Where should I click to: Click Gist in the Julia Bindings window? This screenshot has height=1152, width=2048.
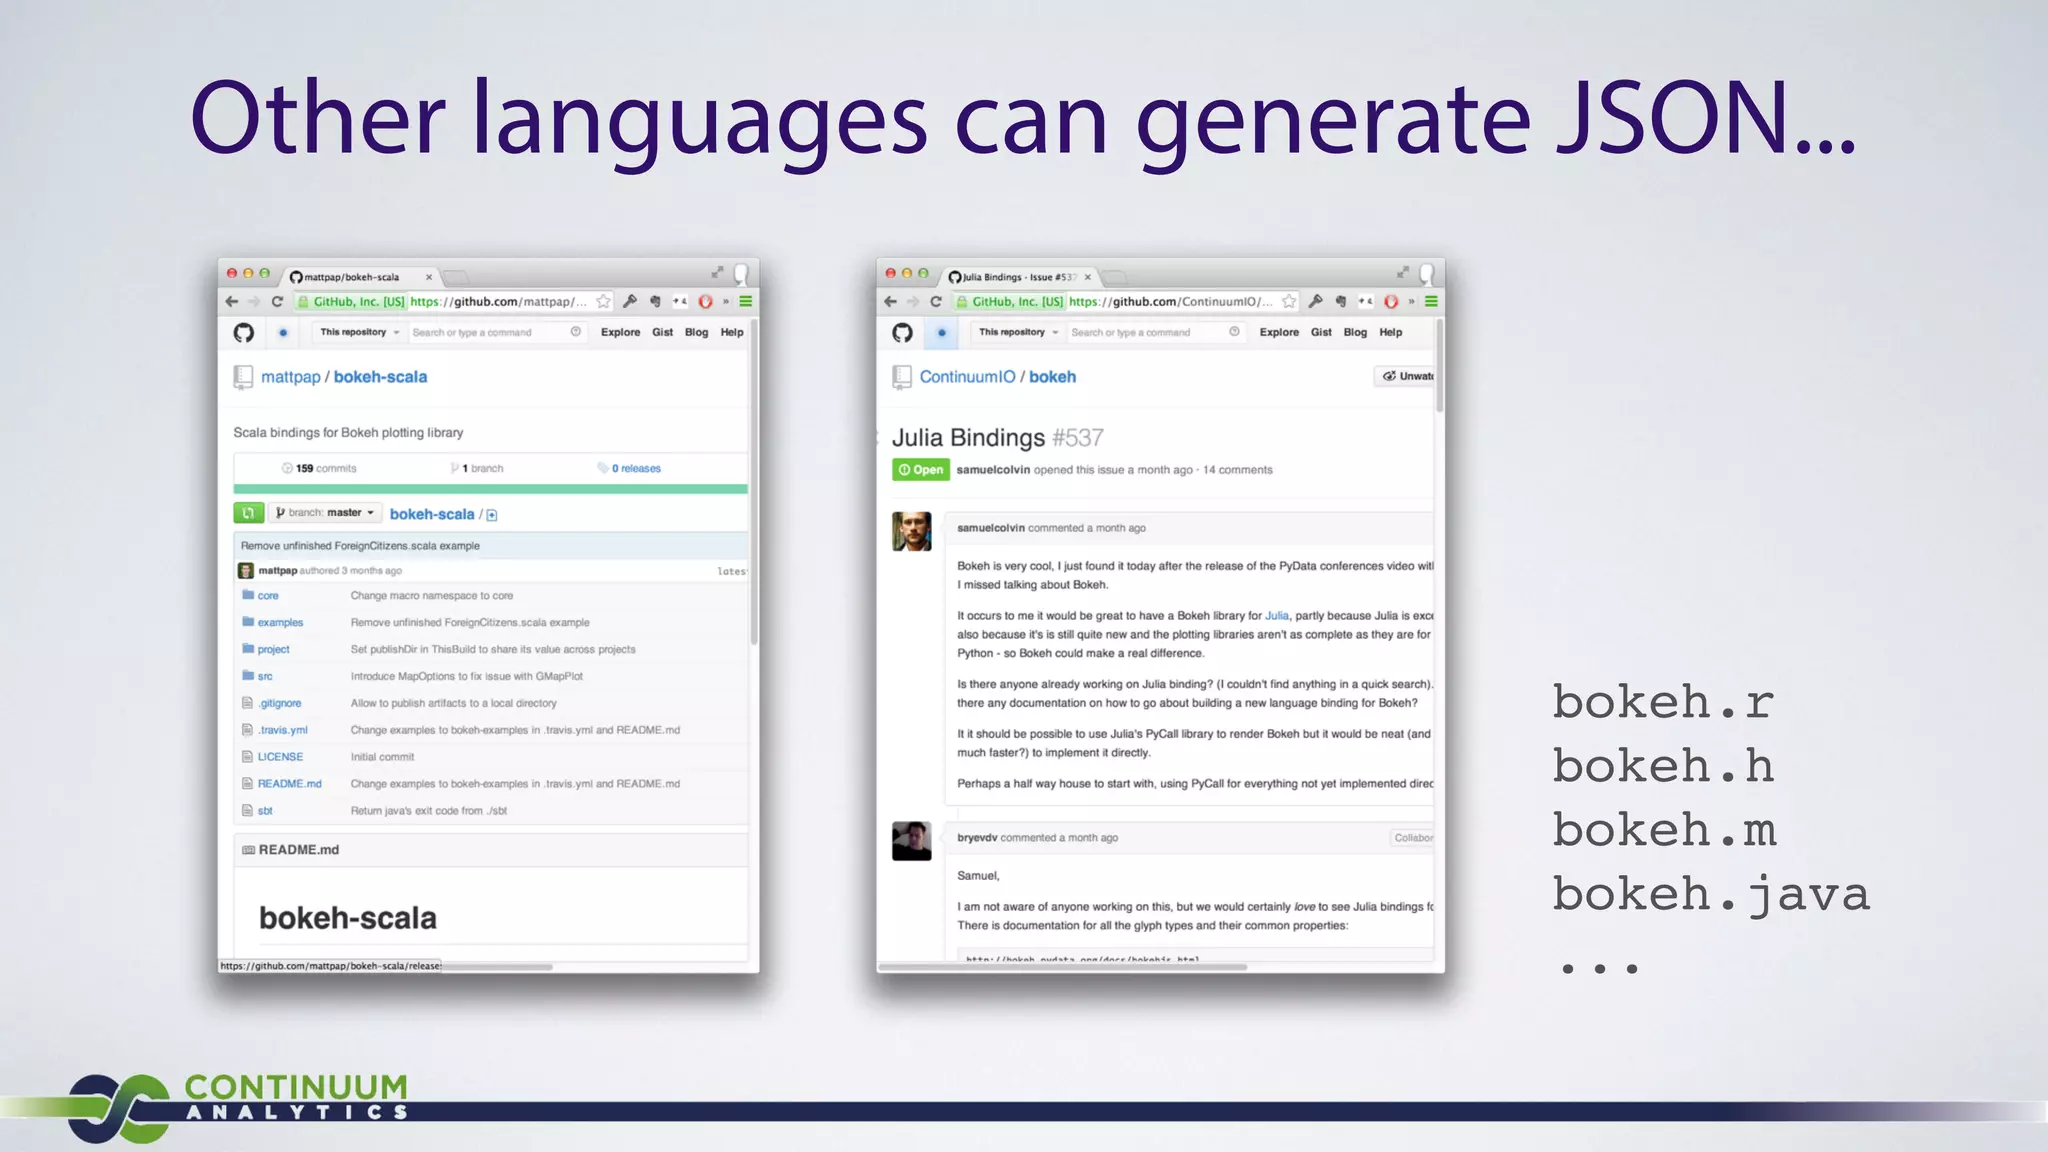pyautogui.click(x=1321, y=333)
